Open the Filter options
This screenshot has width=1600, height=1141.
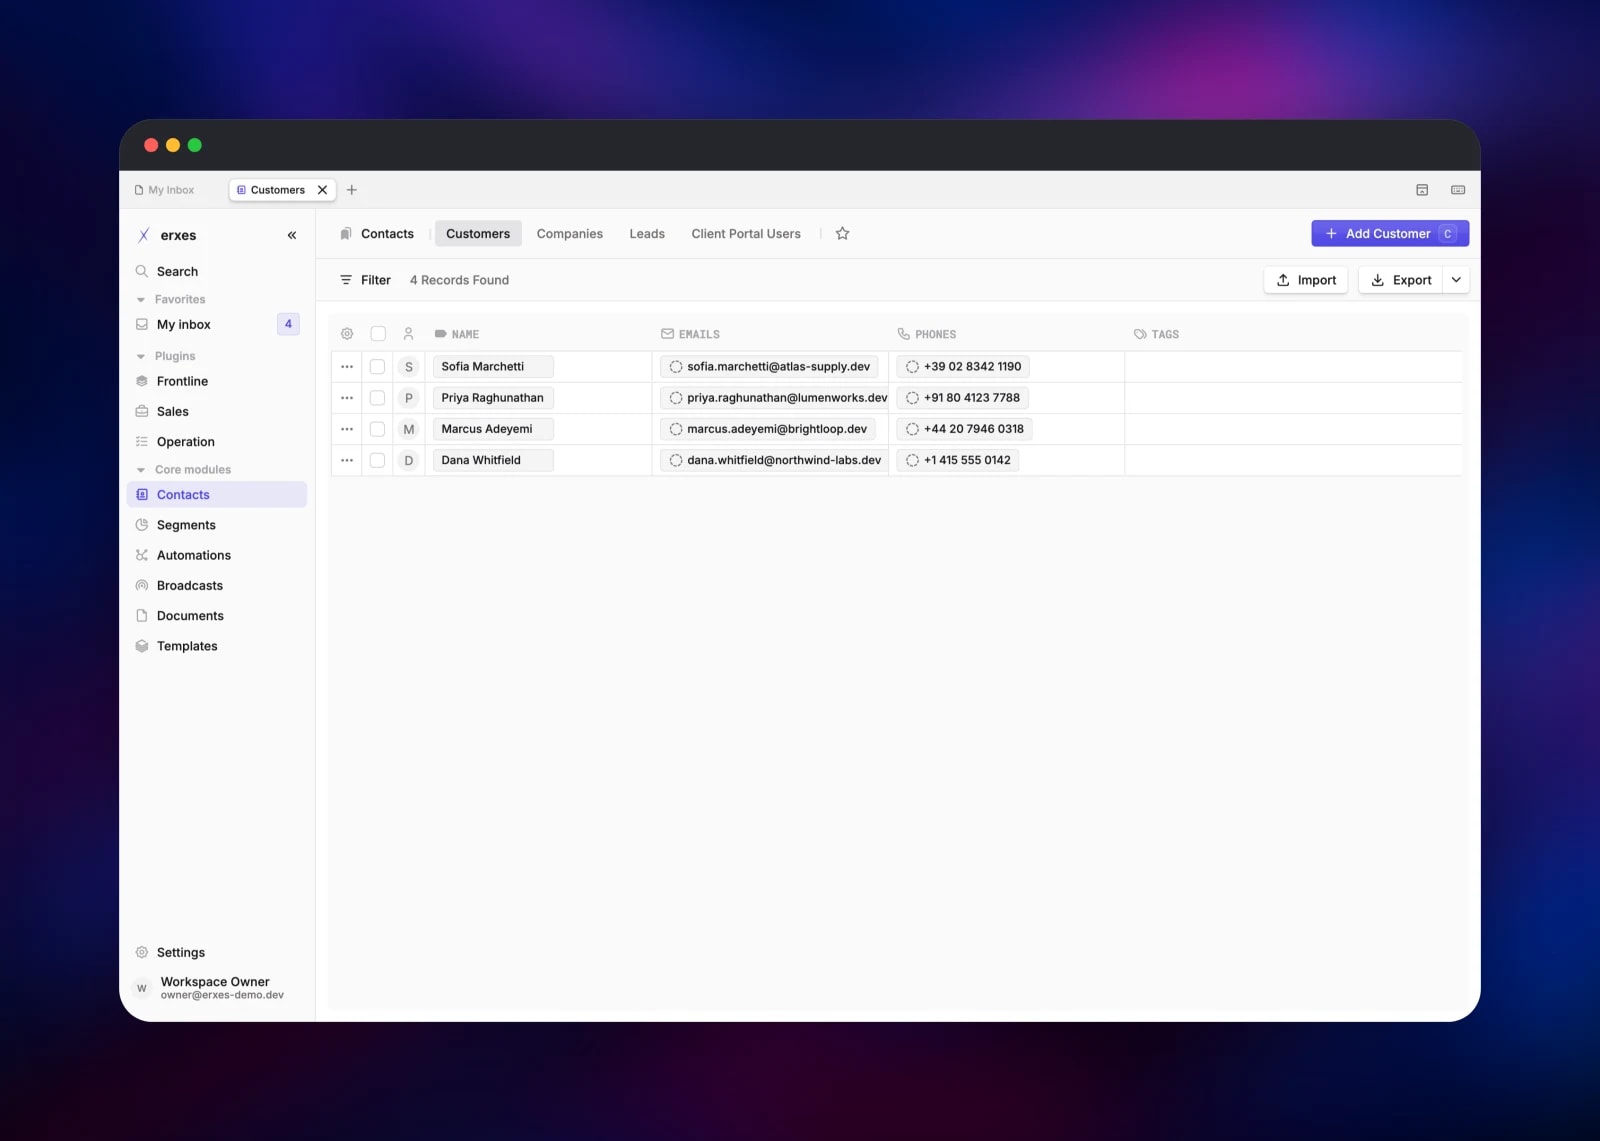click(365, 280)
